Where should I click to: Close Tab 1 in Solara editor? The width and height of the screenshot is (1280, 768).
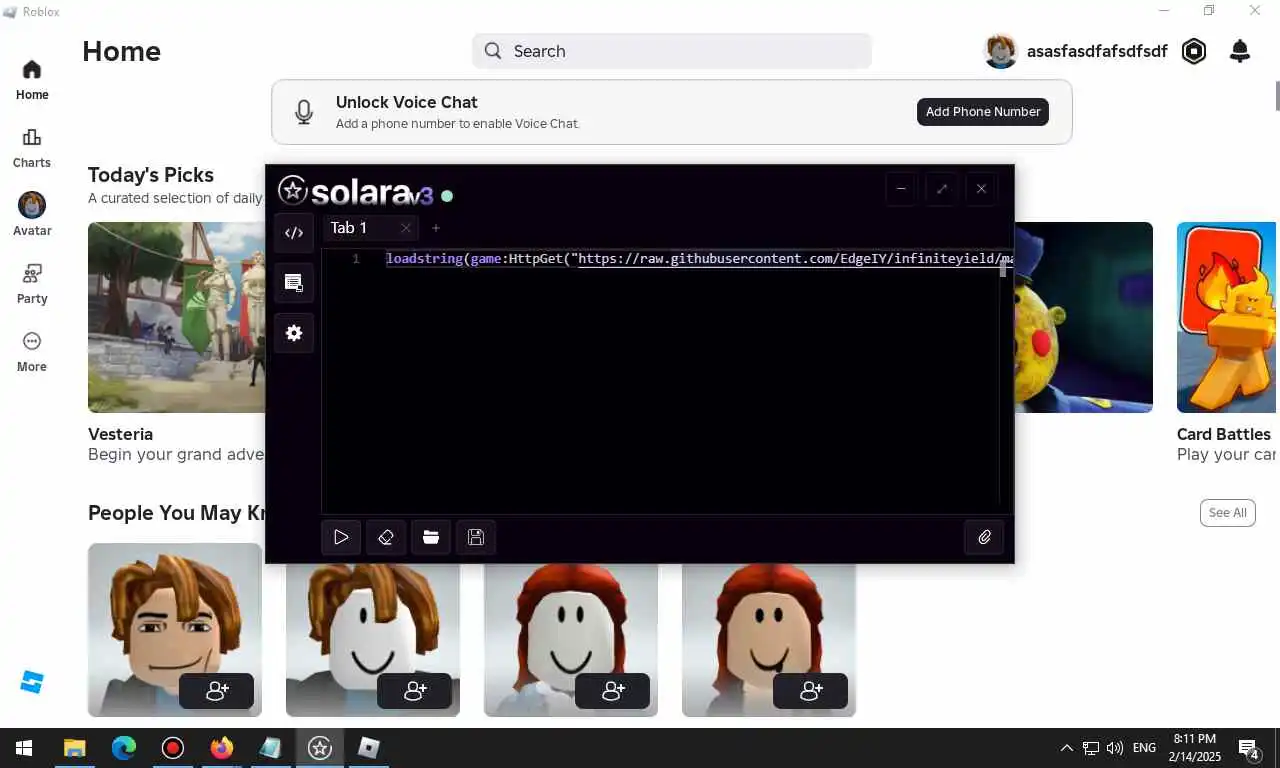405,228
